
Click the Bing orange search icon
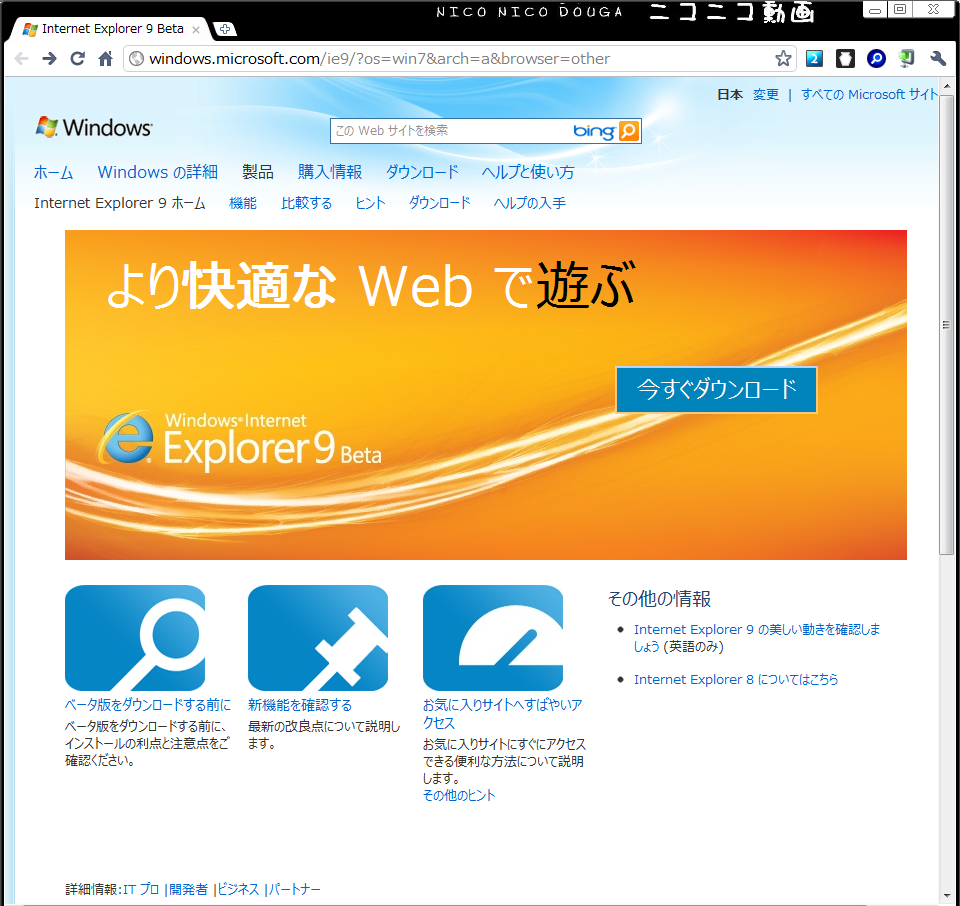(x=629, y=130)
